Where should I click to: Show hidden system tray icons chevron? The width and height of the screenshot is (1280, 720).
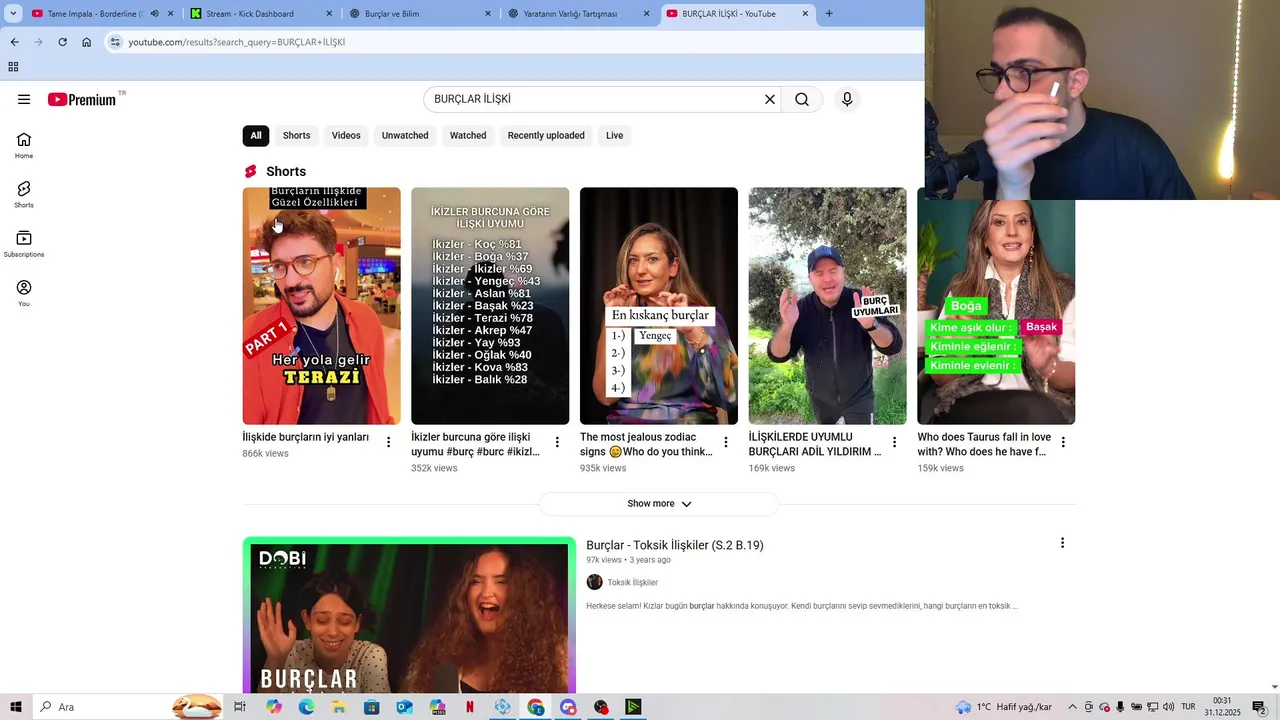click(1072, 707)
